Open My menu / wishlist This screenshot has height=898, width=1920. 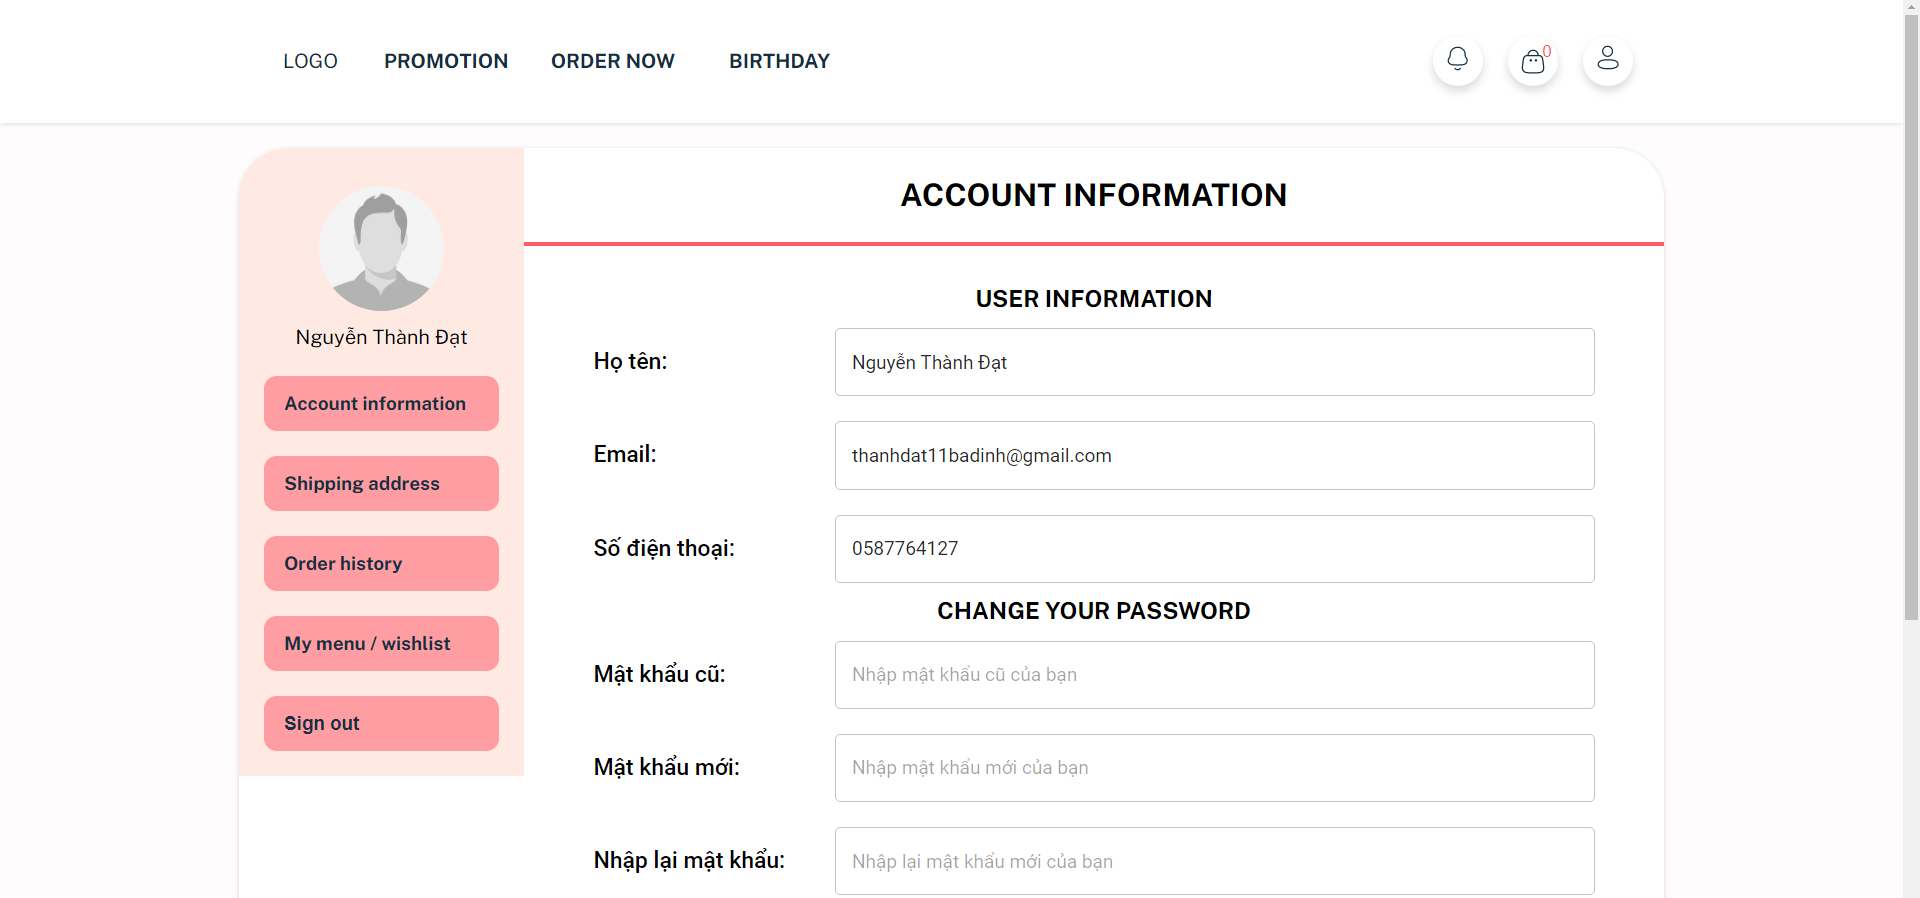[x=380, y=643]
